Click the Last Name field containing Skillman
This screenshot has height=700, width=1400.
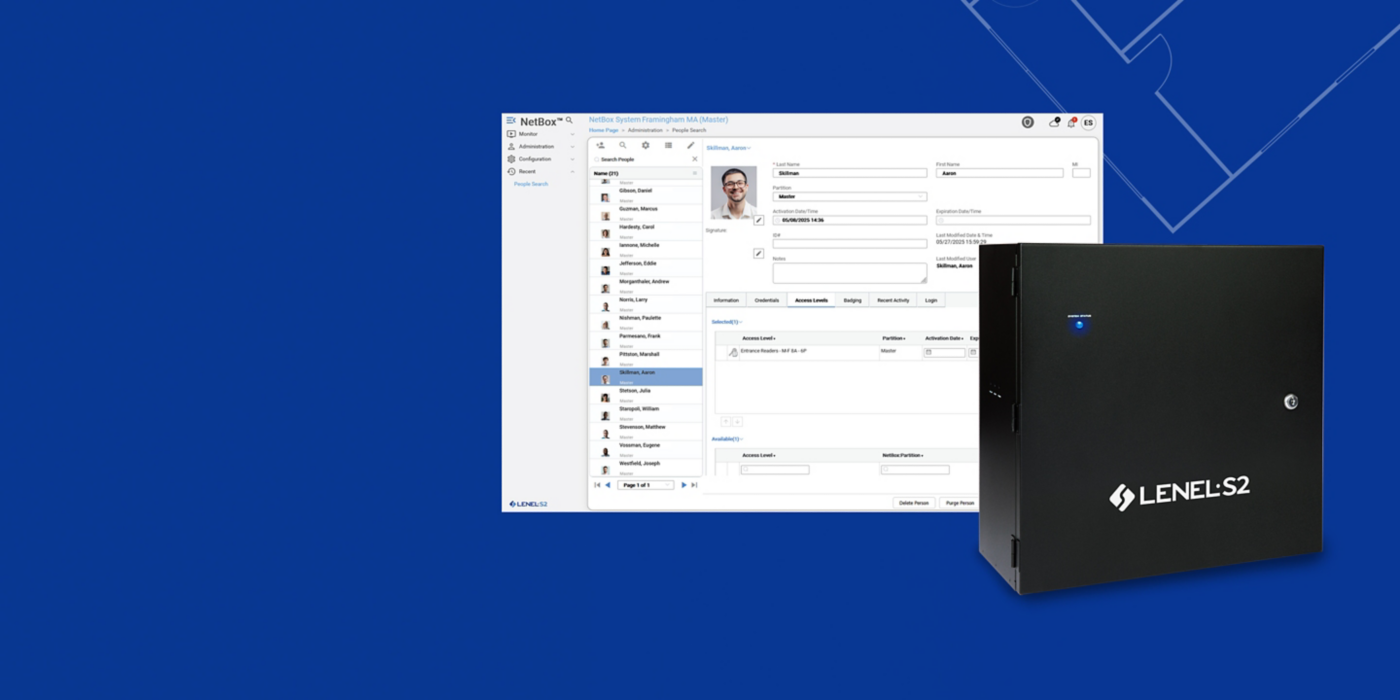coord(849,173)
